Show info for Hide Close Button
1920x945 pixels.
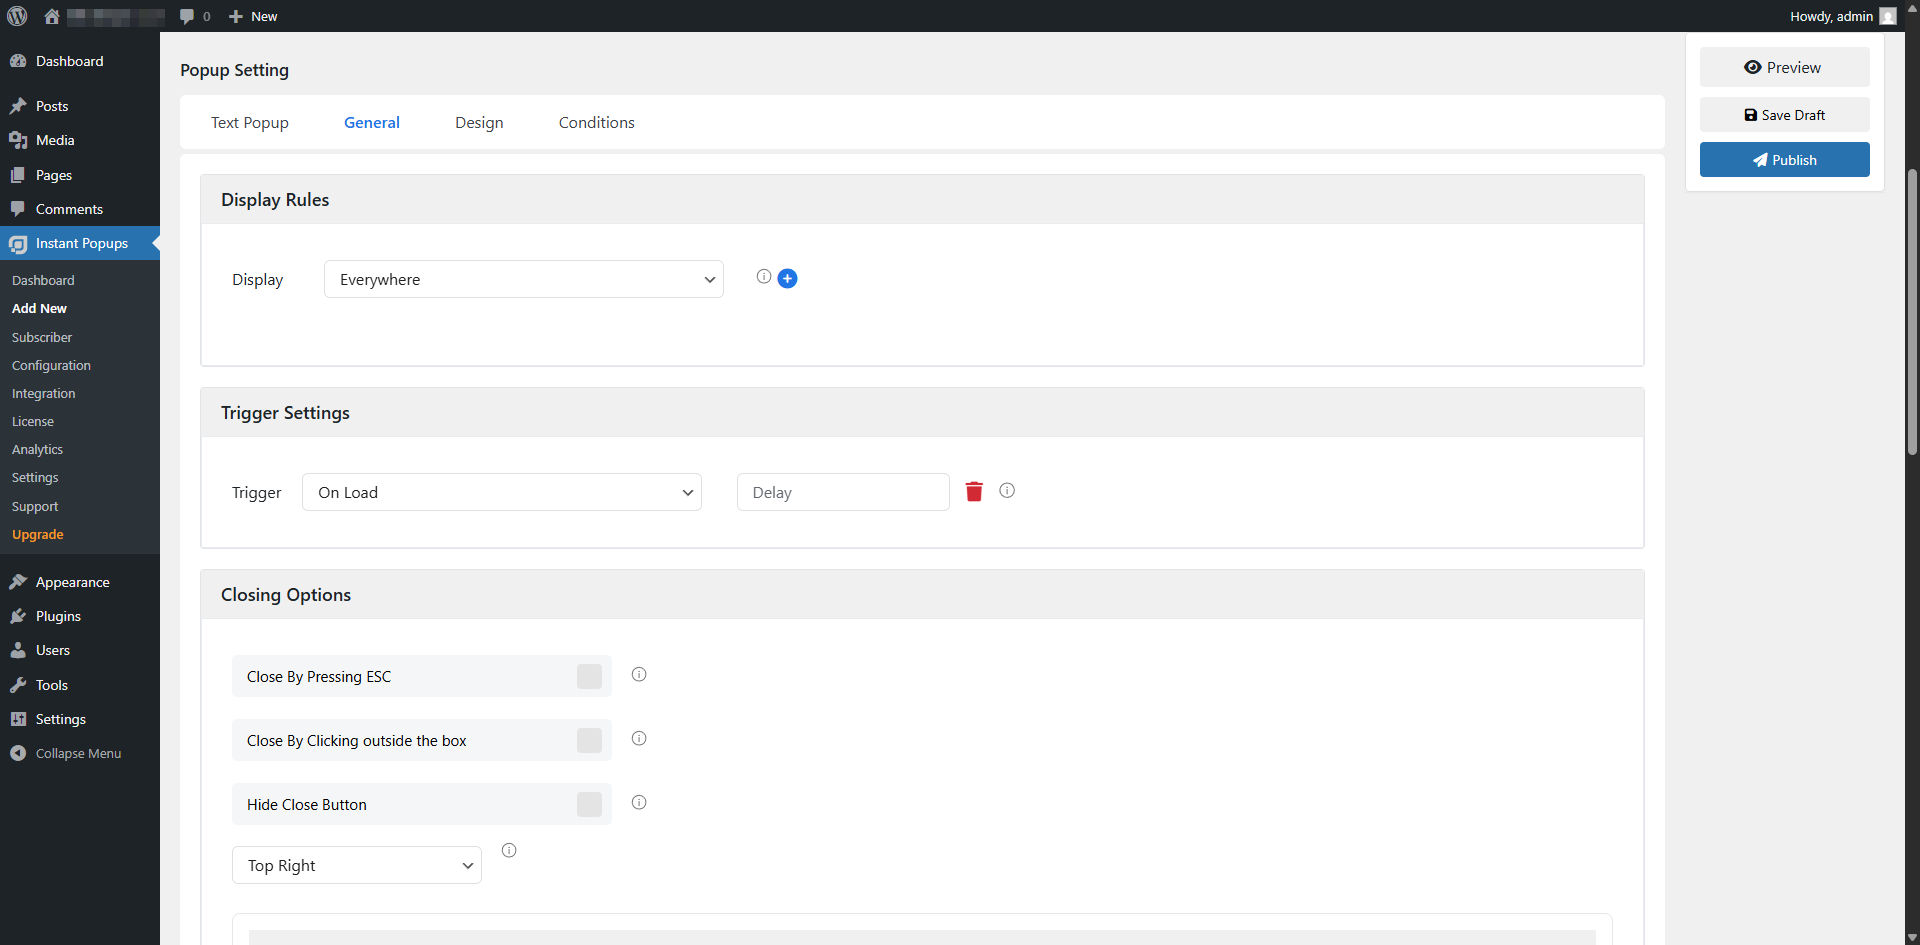[x=639, y=803]
